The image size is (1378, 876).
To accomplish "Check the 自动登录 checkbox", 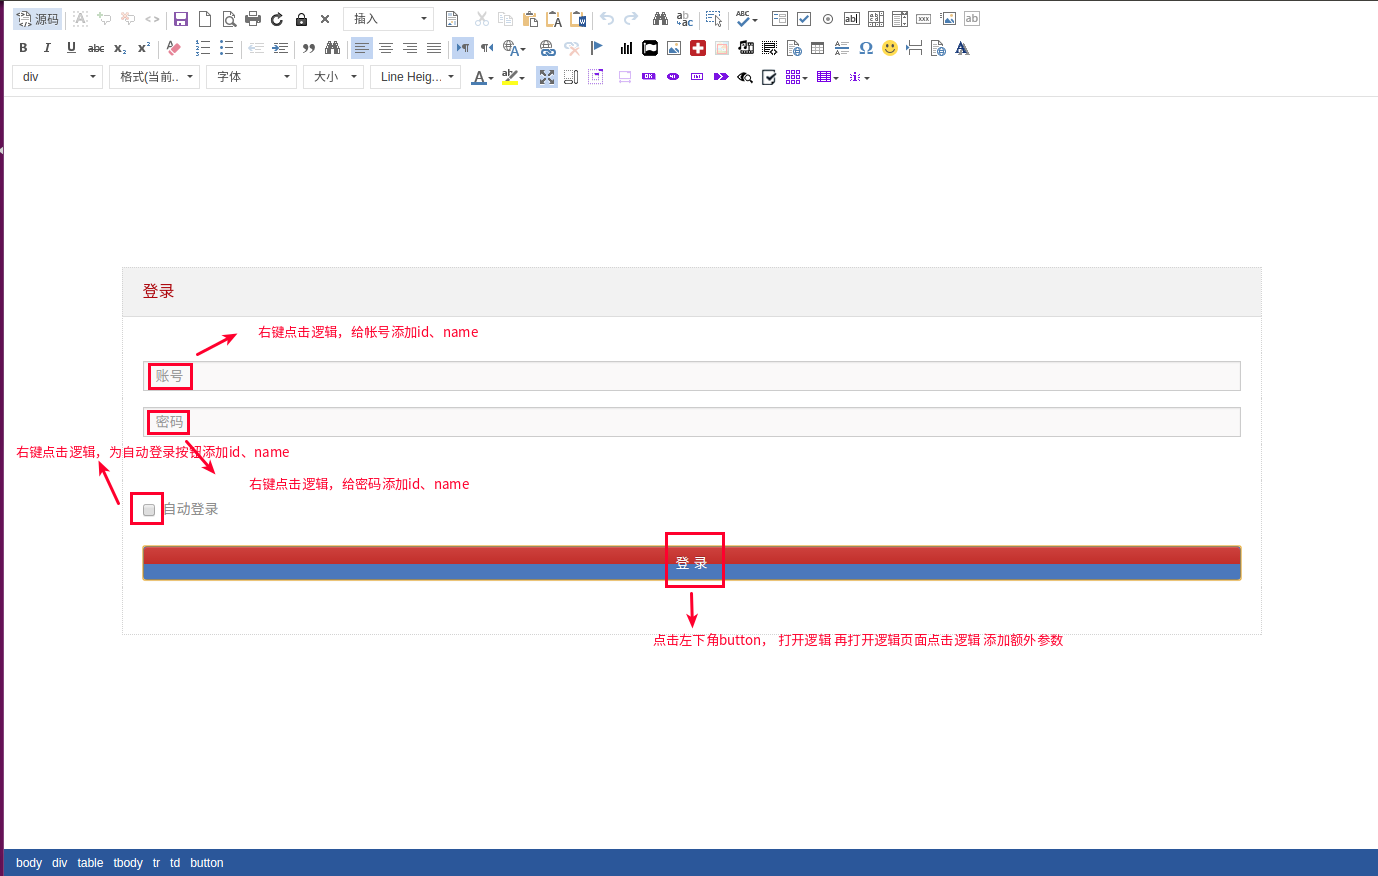I will coord(149,510).
